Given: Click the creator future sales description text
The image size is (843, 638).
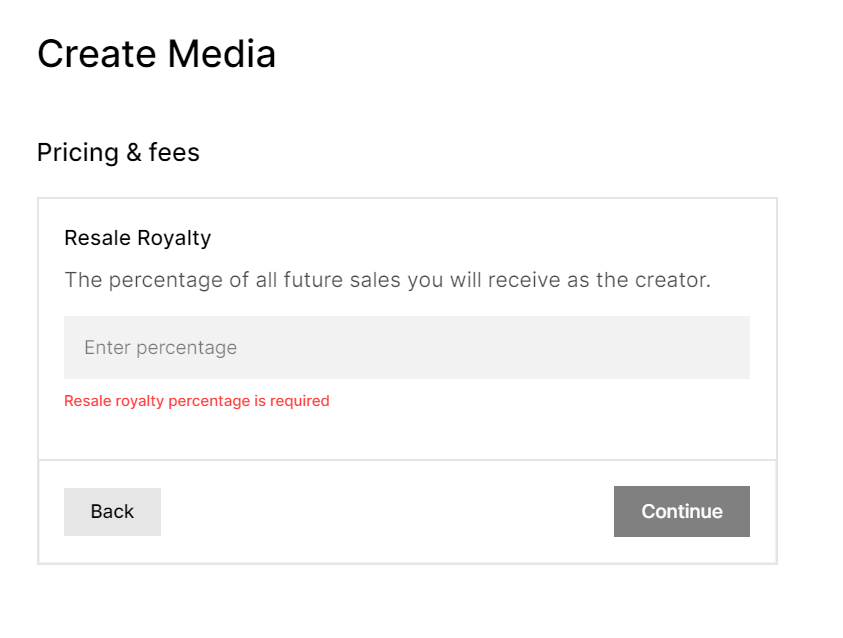Looking at the screenshot, I should click(x=387, y=280).
